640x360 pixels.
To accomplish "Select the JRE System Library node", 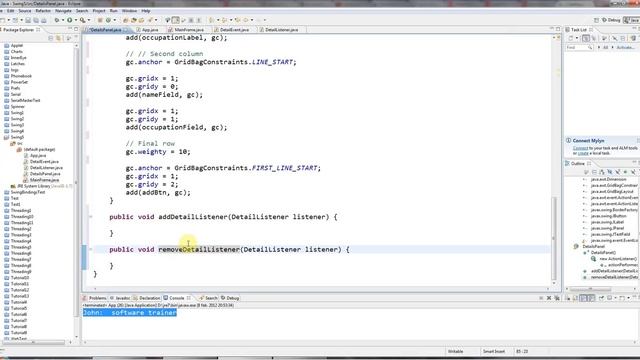I will (x=42, y=186).
